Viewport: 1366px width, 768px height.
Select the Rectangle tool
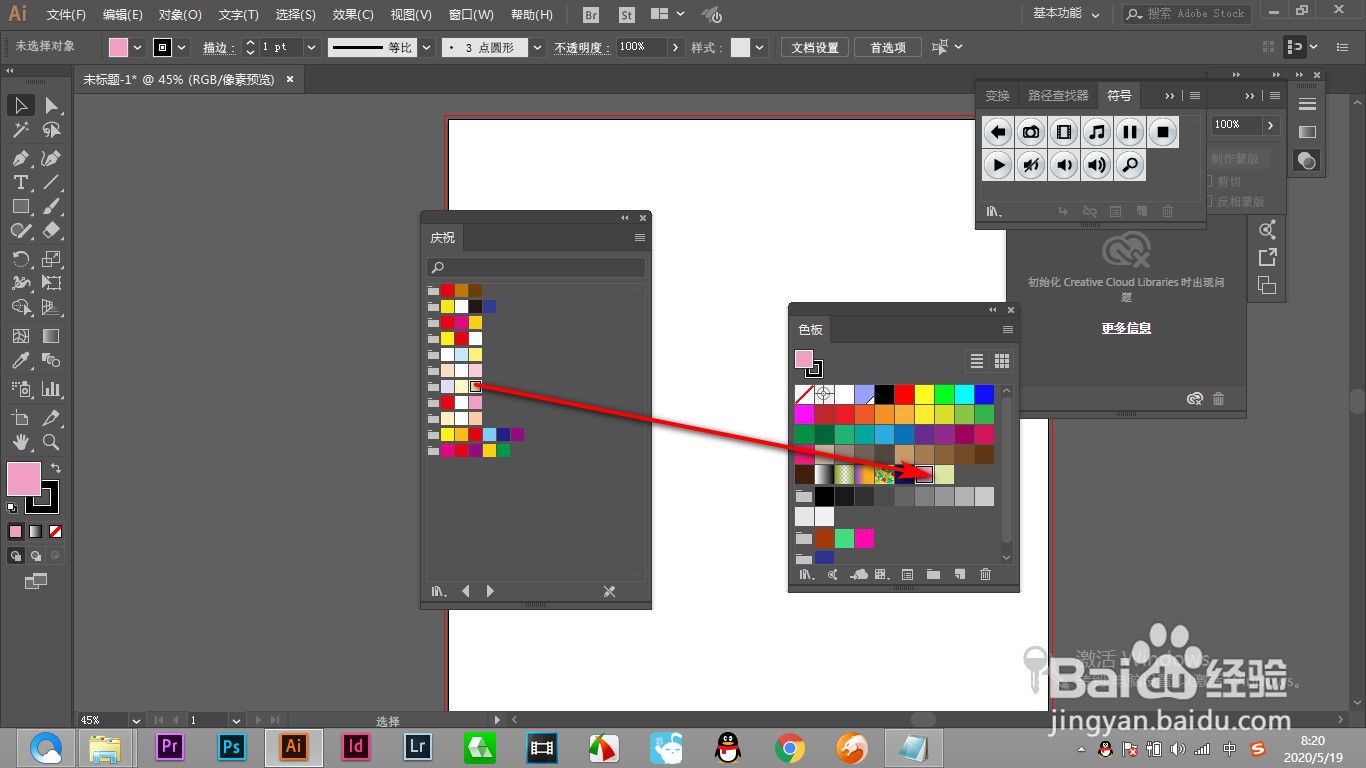tap(21, 207)
